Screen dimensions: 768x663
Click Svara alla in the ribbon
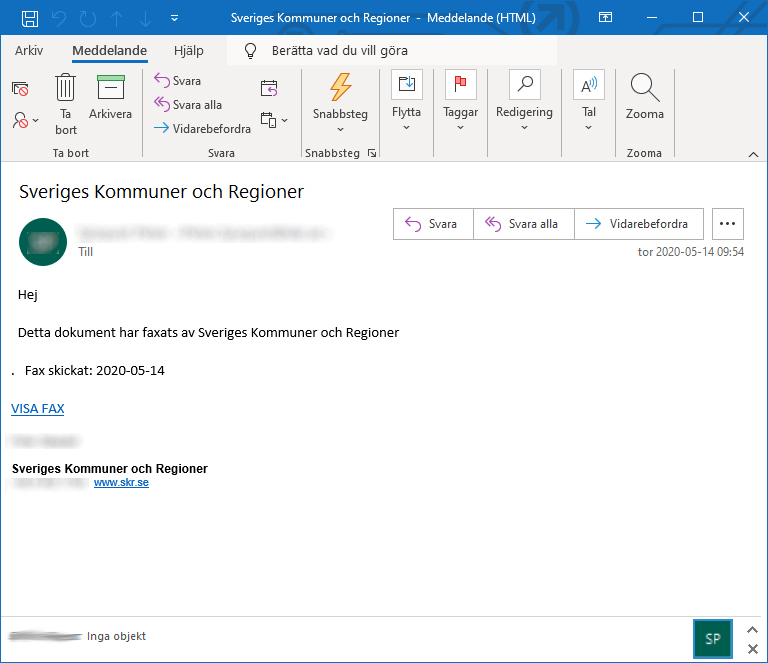[x=188, y=105]
